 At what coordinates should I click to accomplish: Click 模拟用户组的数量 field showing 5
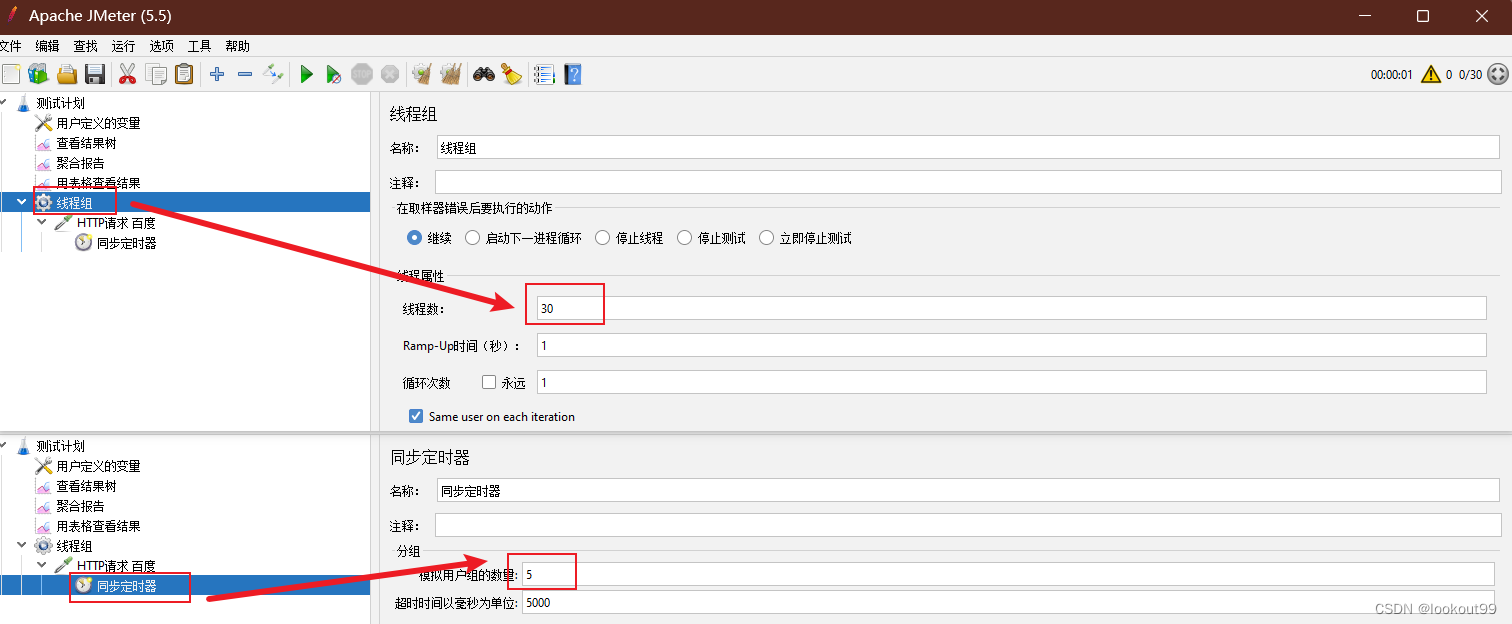1008,574
